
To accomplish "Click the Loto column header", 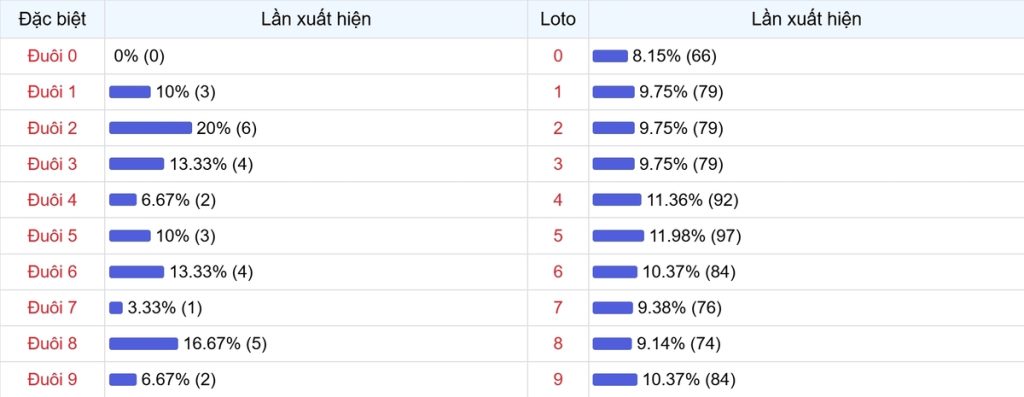I will [x=558, y=19].
